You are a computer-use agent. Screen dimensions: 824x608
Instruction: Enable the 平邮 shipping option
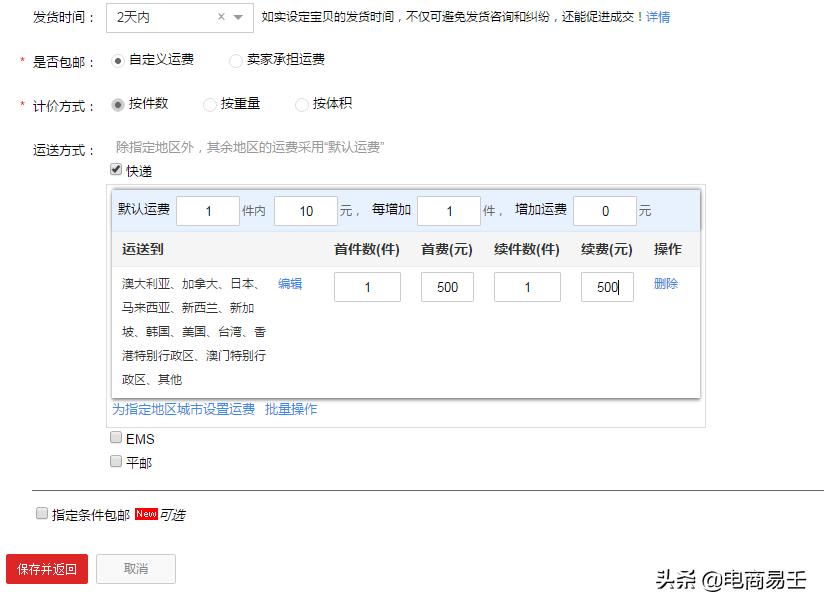[x=116, y=461]
